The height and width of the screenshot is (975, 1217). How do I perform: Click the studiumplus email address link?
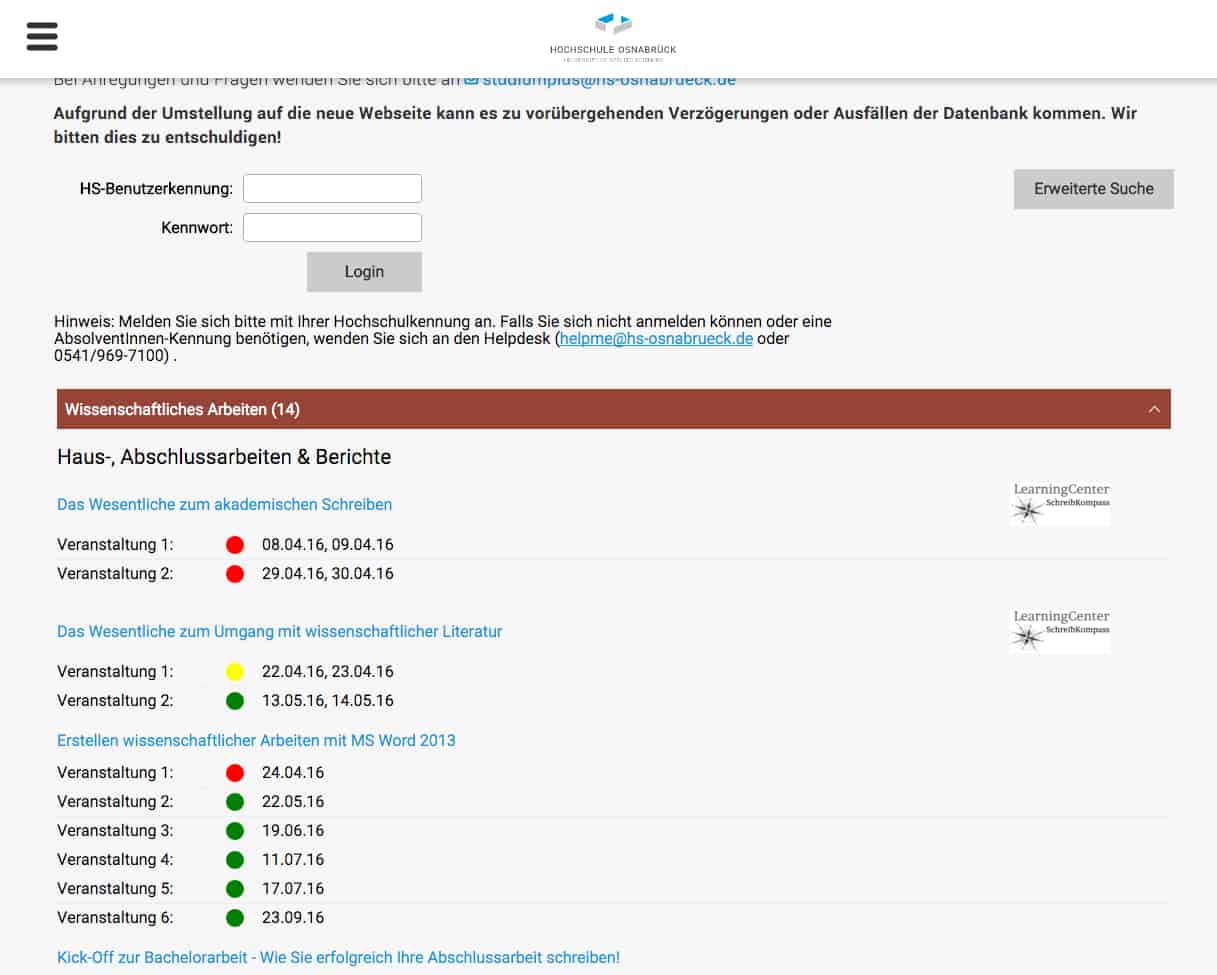(600, 80)
